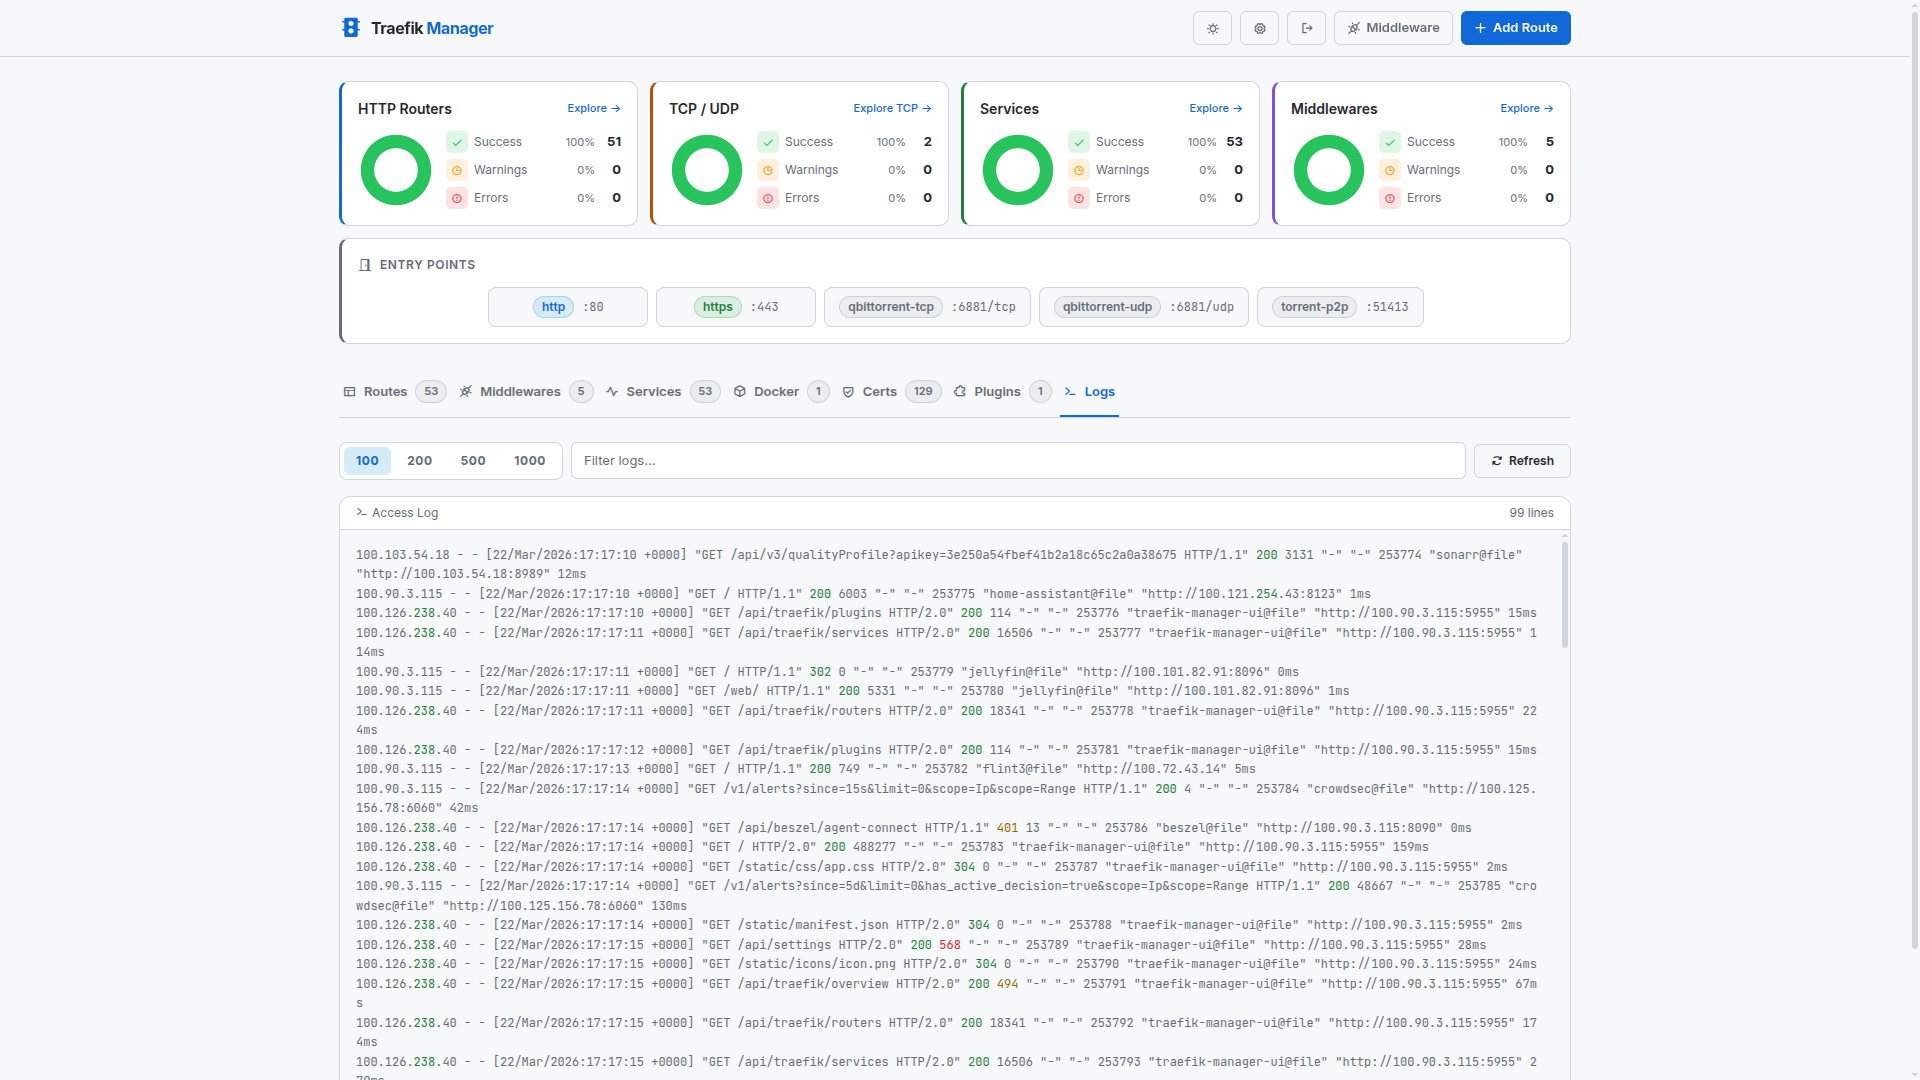
Task: Click the Access Log terminal icon
Action: (362, 513)
